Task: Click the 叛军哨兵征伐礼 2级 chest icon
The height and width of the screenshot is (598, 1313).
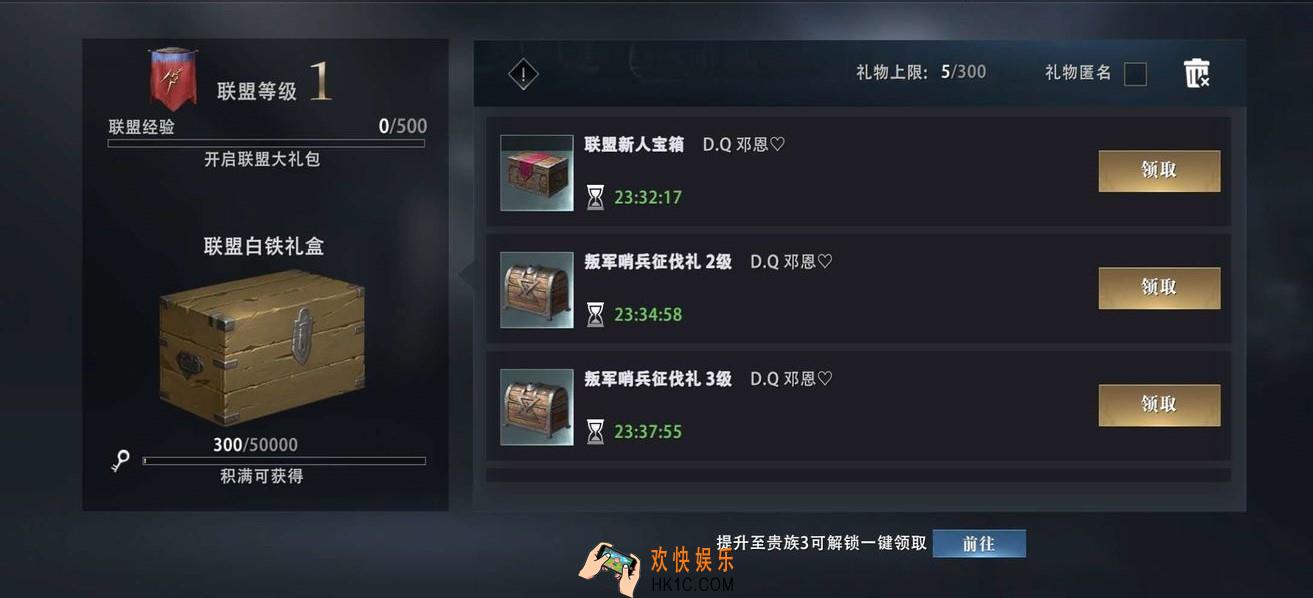Action: [537, 290]
